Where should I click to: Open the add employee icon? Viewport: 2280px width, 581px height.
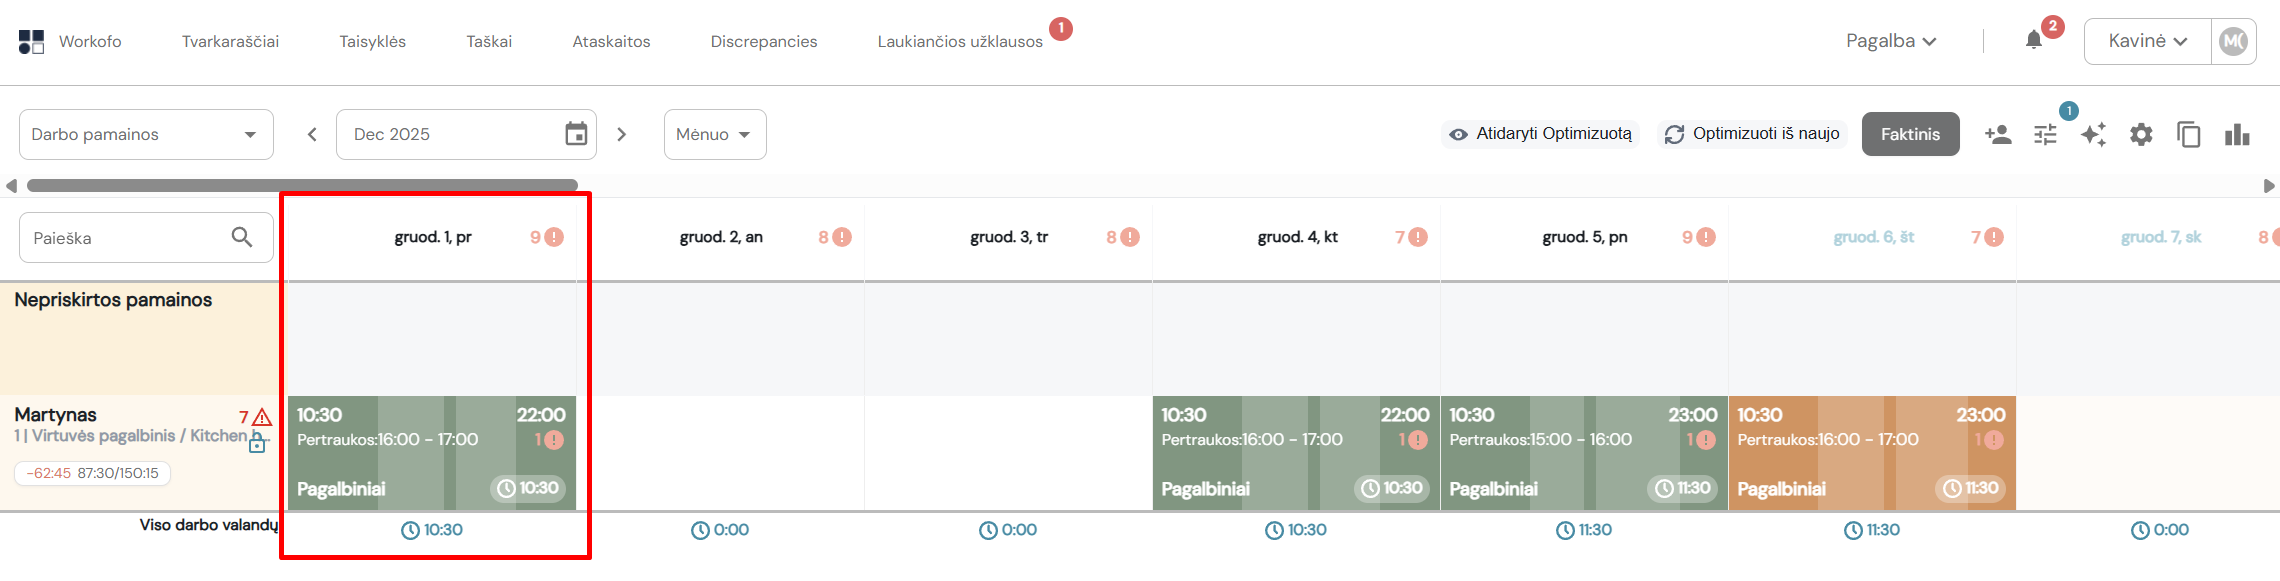point(1997,134)
